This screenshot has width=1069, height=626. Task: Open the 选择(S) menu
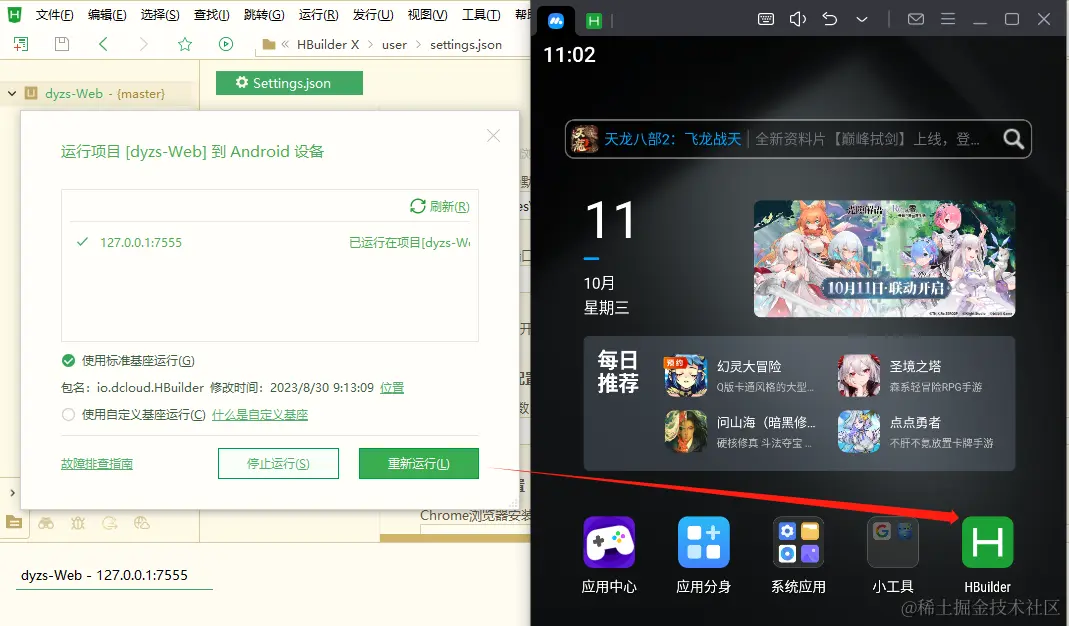[x=160, y=14]
